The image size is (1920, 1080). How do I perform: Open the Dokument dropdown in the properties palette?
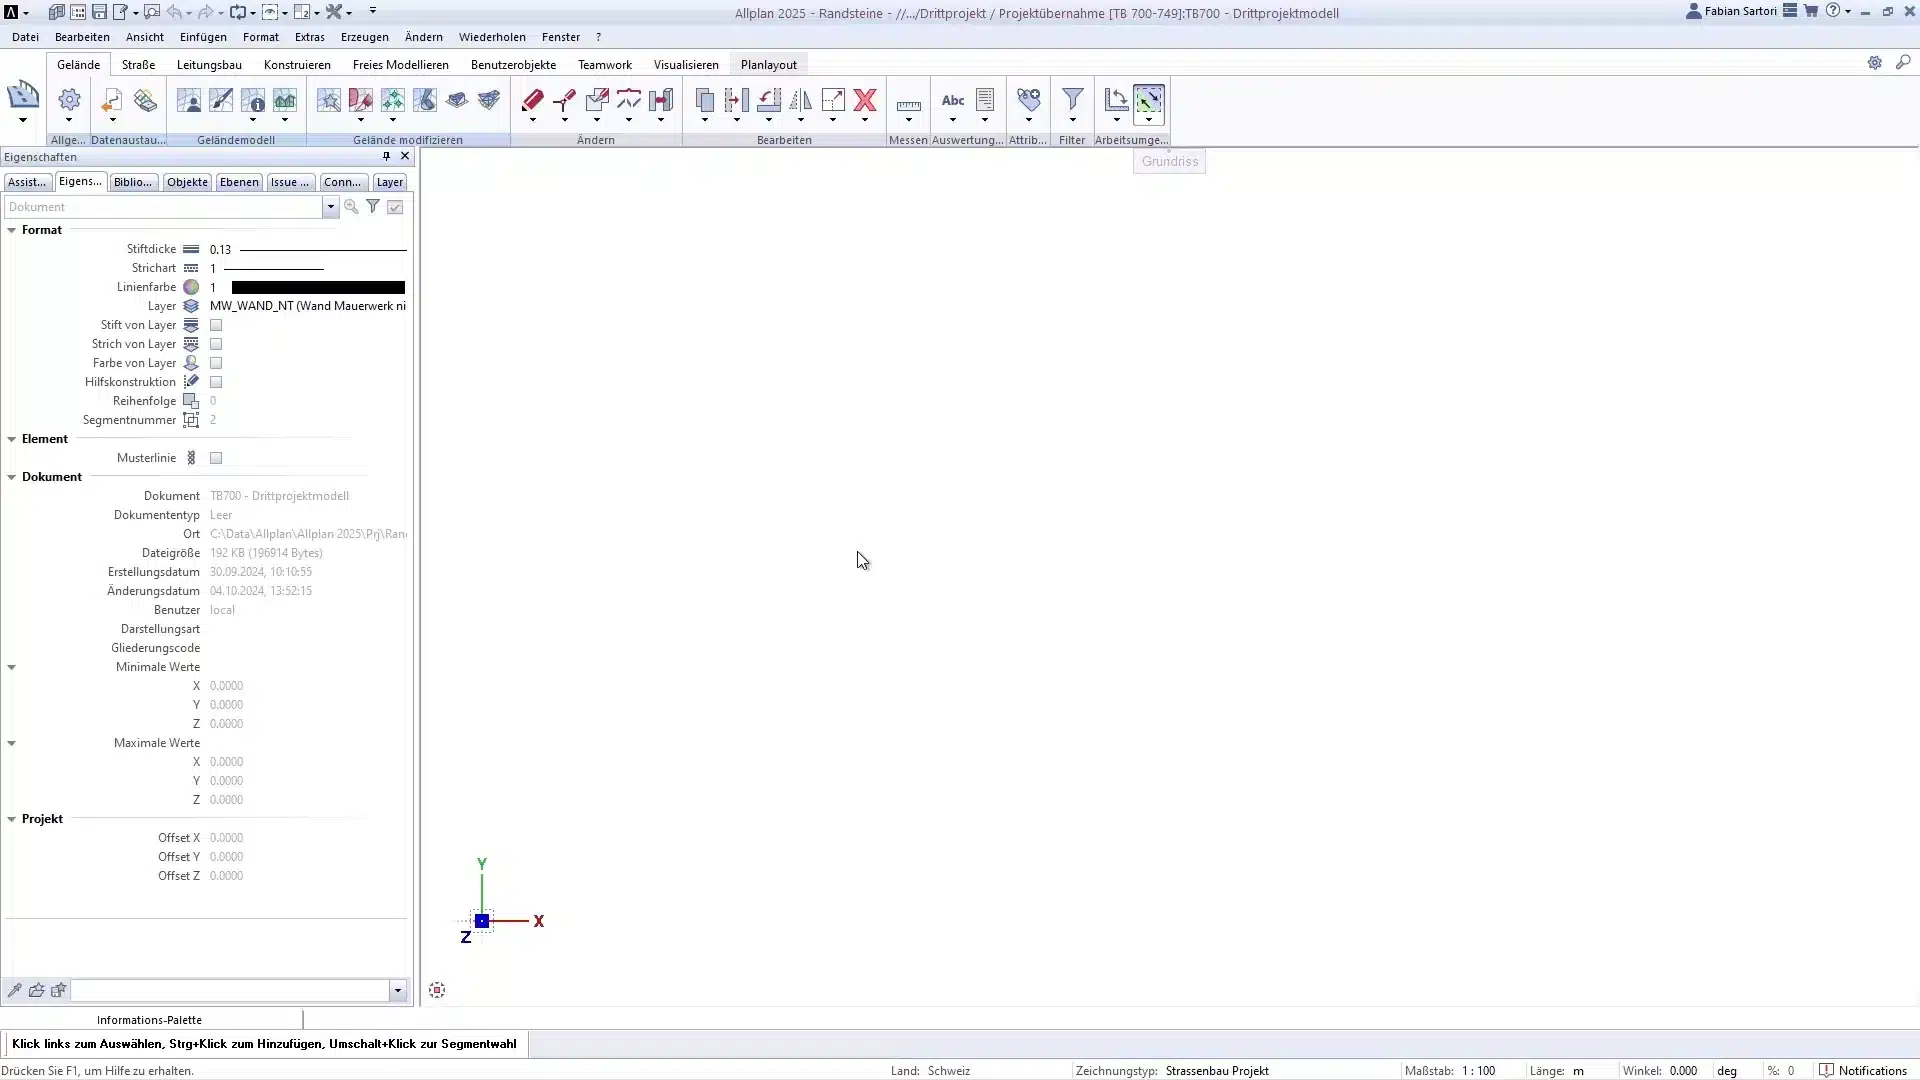[330, 206]
